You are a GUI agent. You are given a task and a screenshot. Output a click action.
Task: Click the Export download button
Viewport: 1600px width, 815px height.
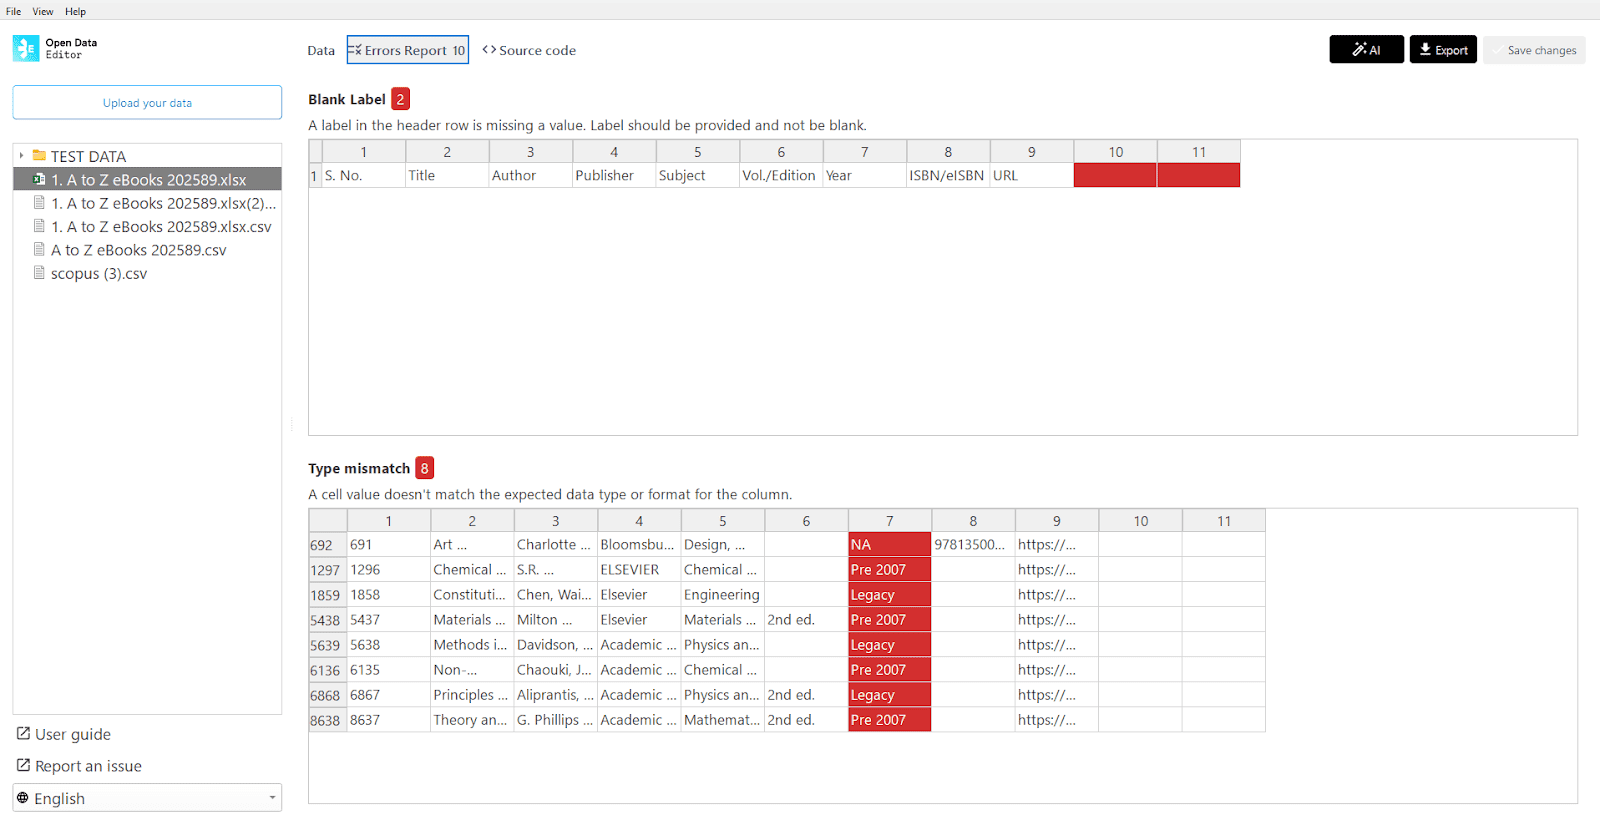[x=1442, y=50]
